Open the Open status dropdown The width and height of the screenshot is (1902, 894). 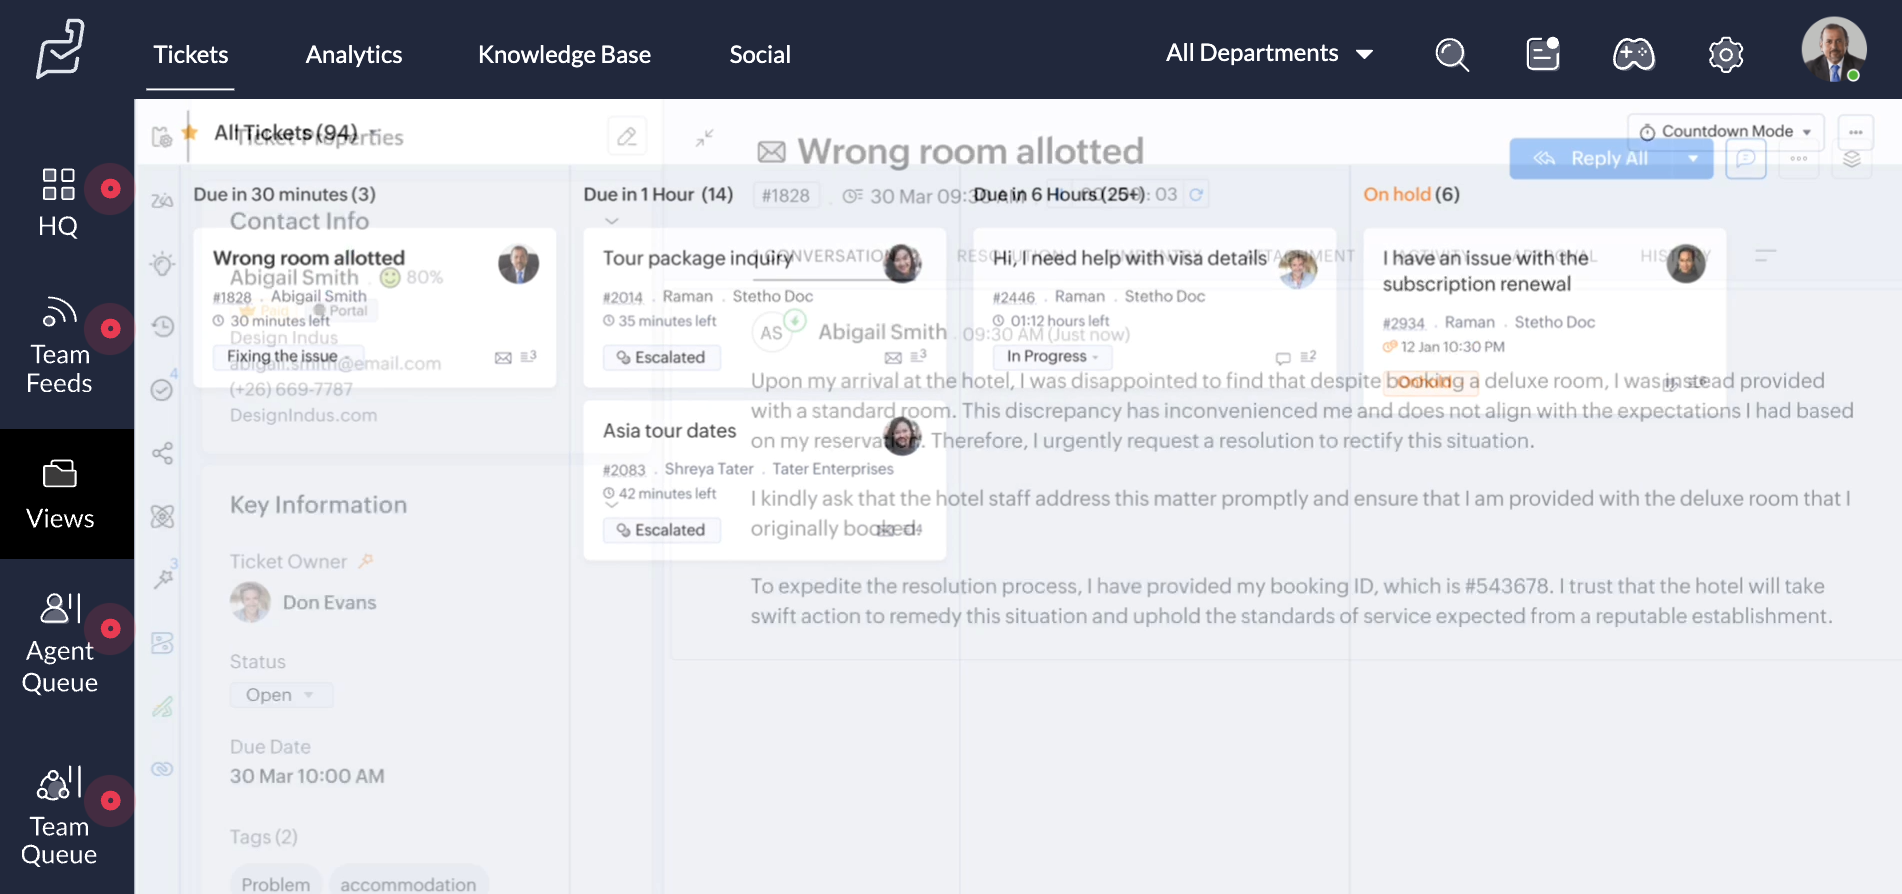click(281, 695)
